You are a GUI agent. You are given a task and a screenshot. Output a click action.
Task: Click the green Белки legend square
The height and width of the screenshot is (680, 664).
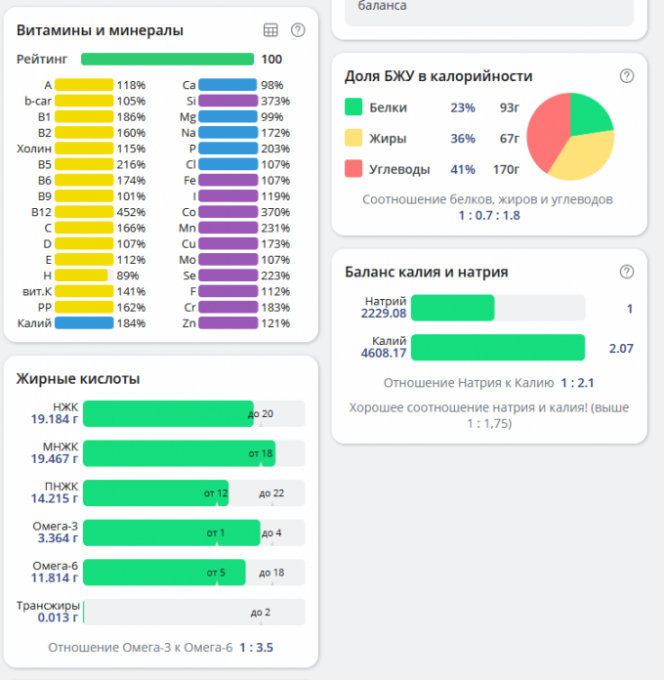(353, 107)
